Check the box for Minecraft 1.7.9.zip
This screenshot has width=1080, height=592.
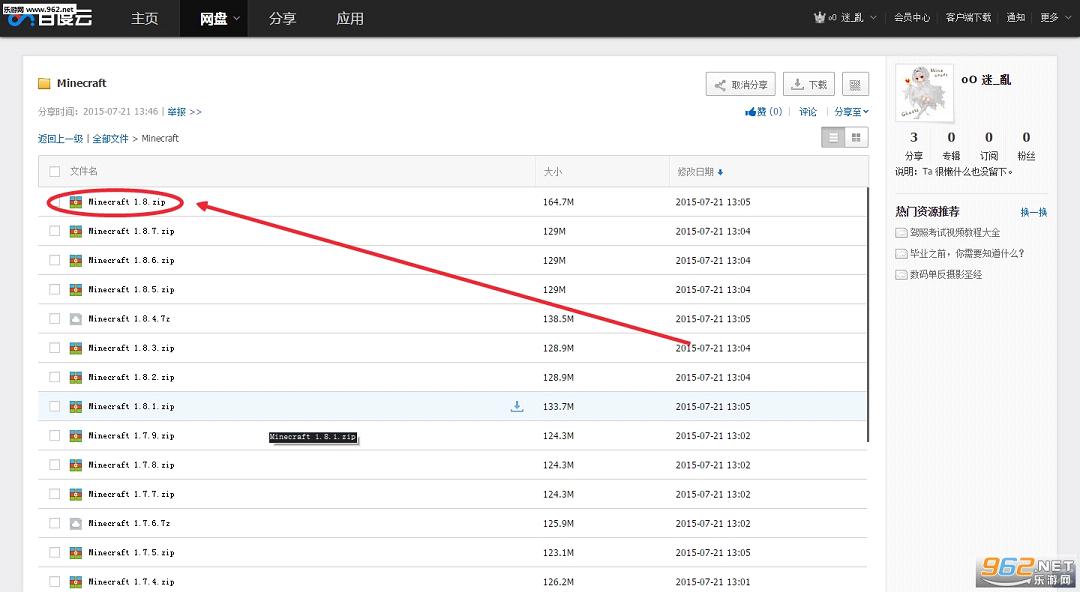tap(54, 436)
